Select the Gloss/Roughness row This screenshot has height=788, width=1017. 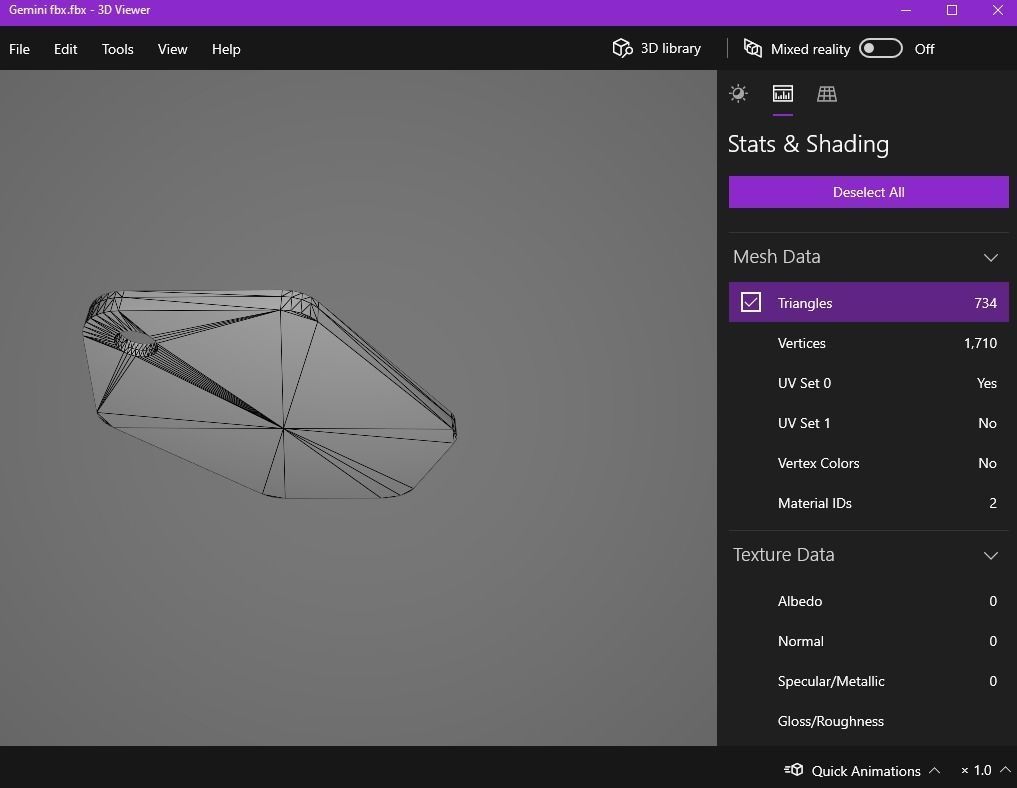click(x=868, y=721)
